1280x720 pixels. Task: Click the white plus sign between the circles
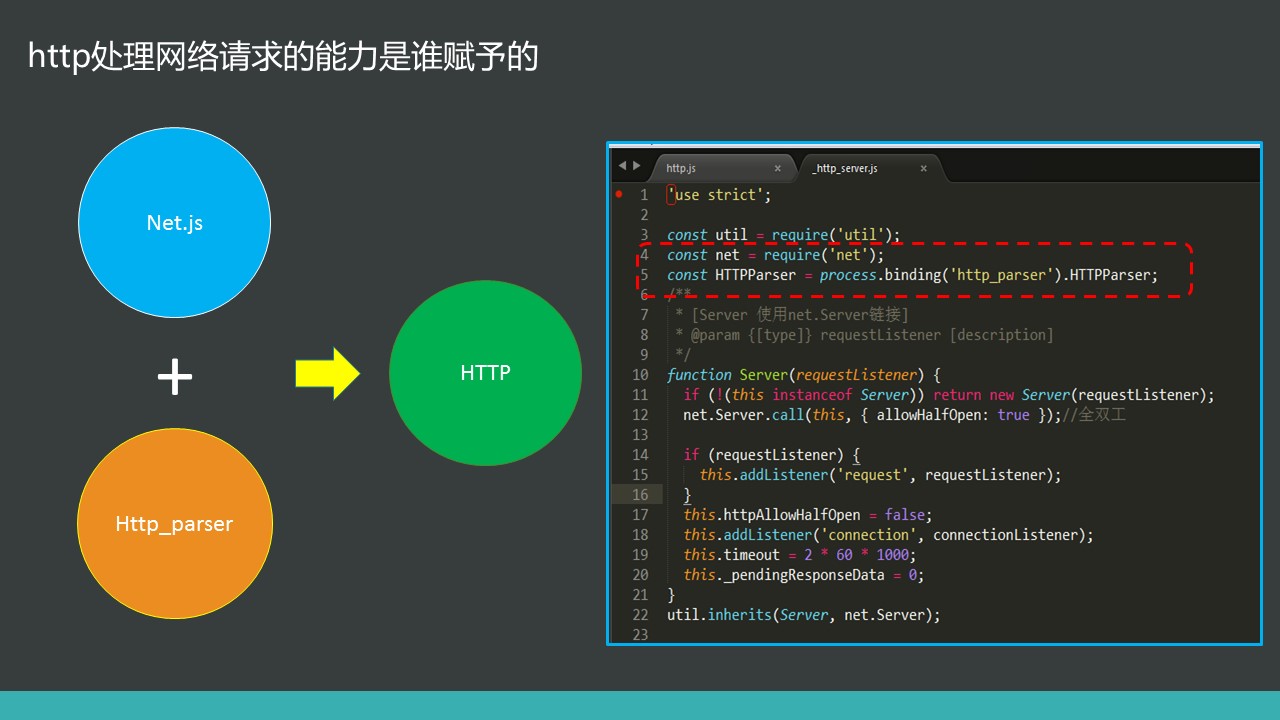point(174,376)
